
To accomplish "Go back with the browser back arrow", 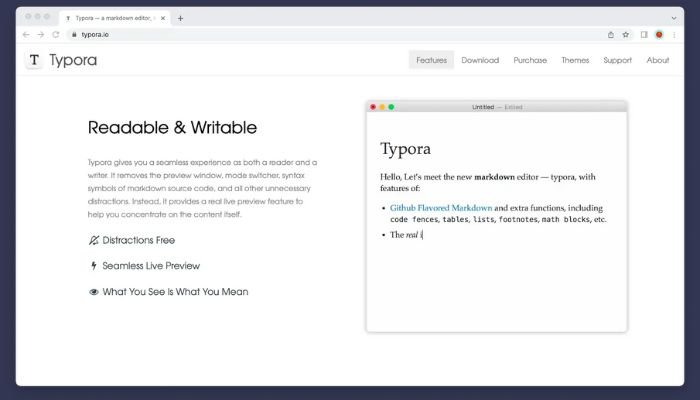I will click(x=26, y=34).
